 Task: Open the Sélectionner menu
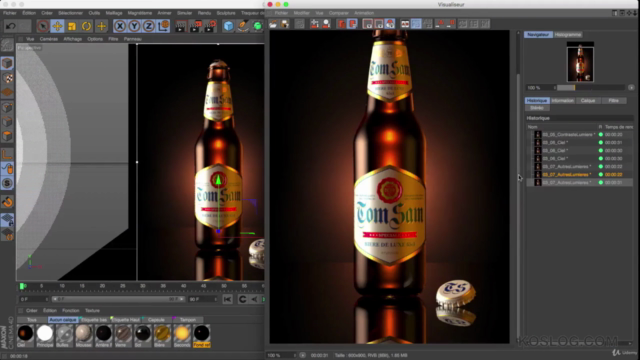click(70, 13)
